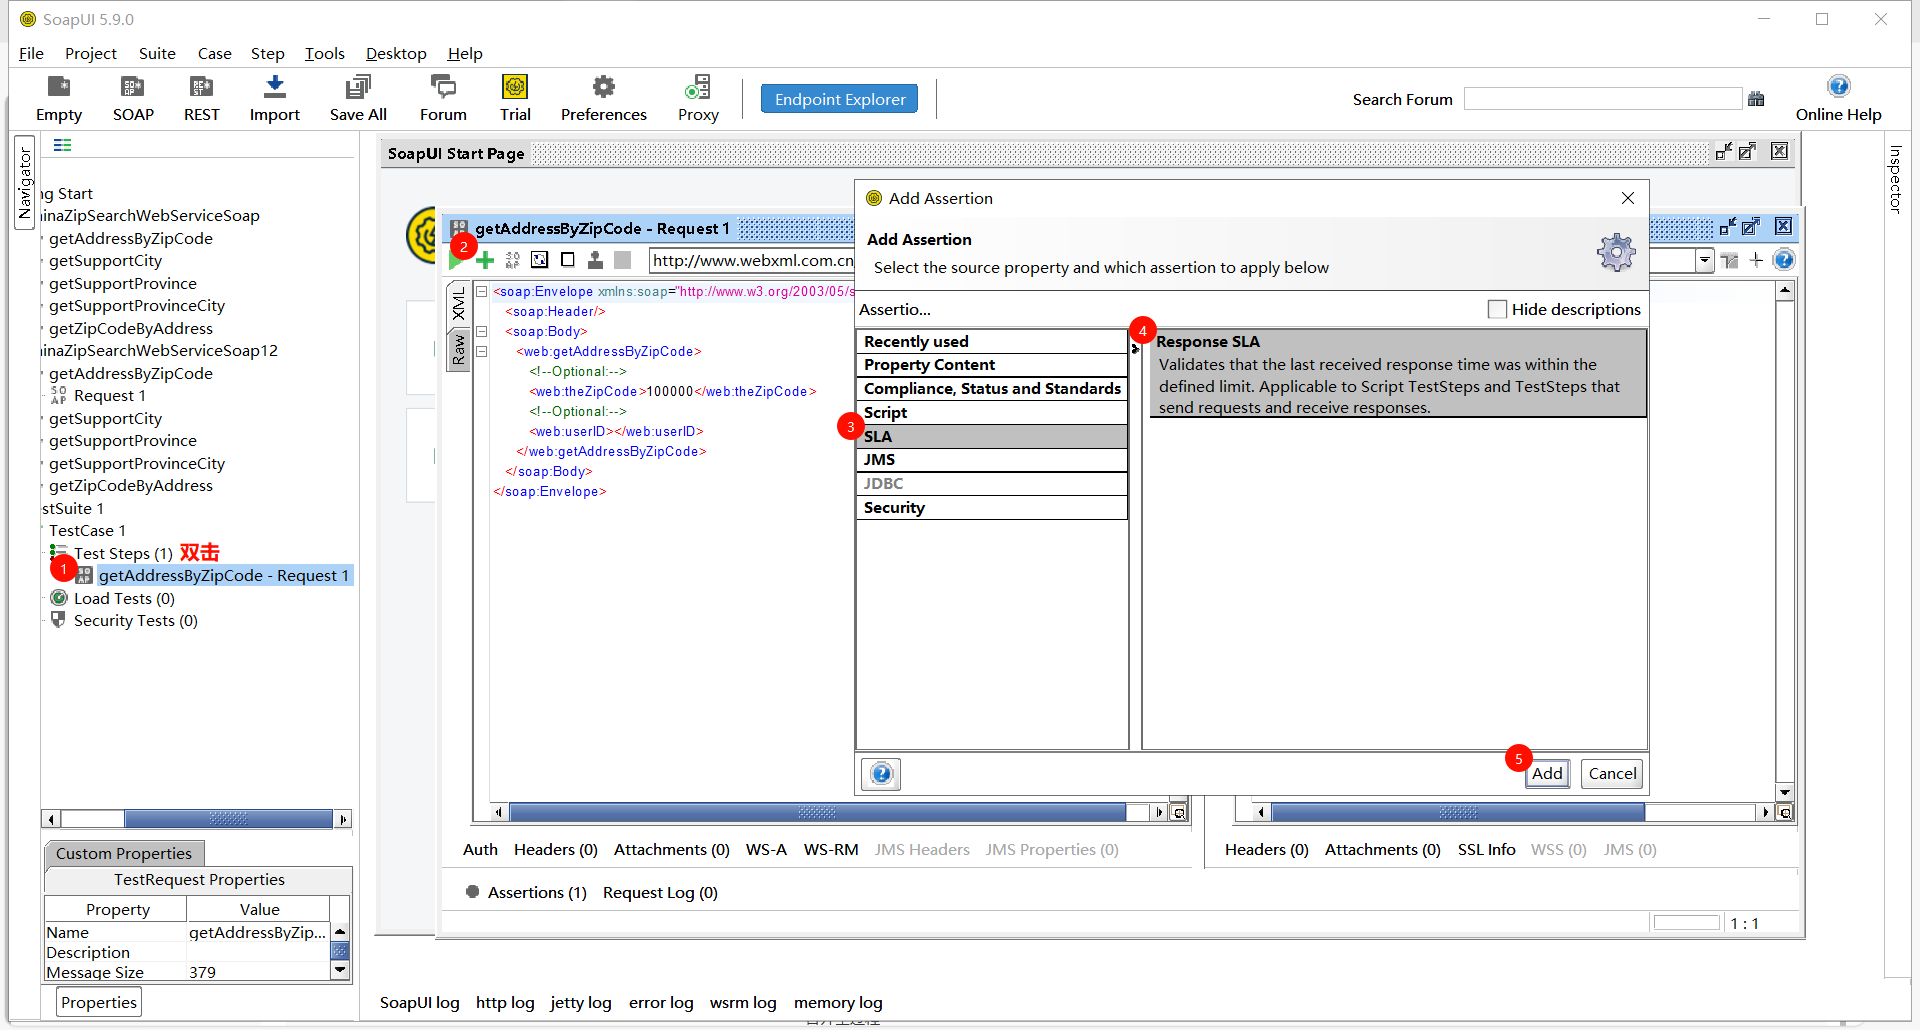Screen dimensions: 1920x1030
Task: Confirm with the Add button
Action: pos(1547,774)
